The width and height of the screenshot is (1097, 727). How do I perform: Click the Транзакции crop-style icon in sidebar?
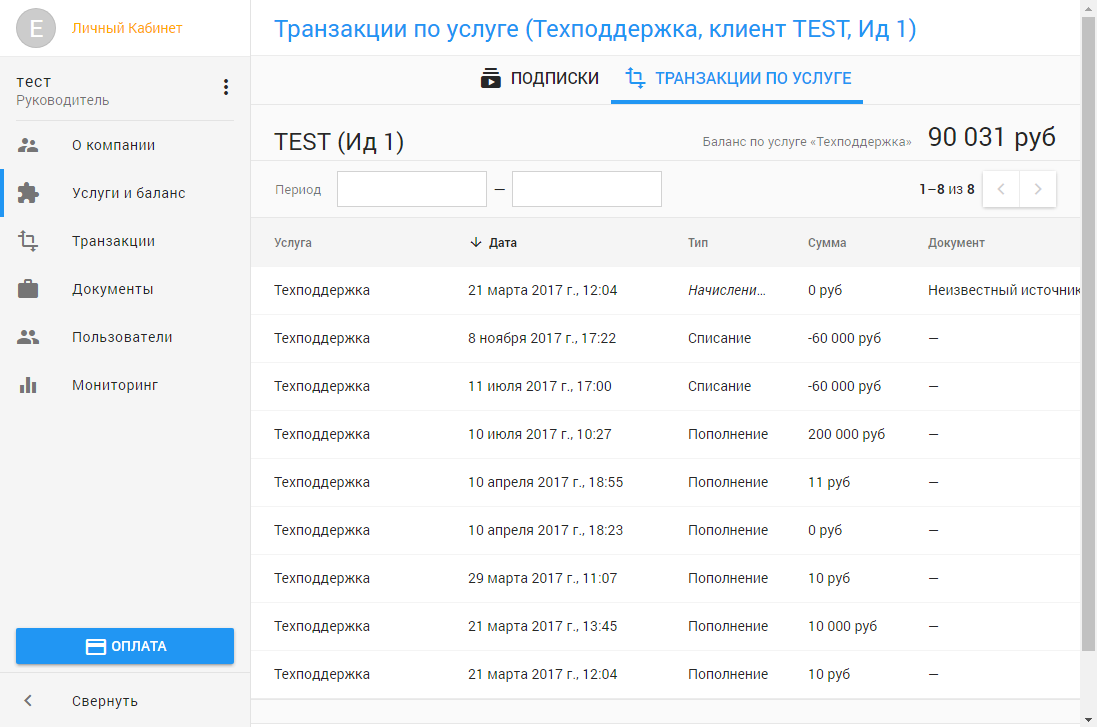pos(28,241)
